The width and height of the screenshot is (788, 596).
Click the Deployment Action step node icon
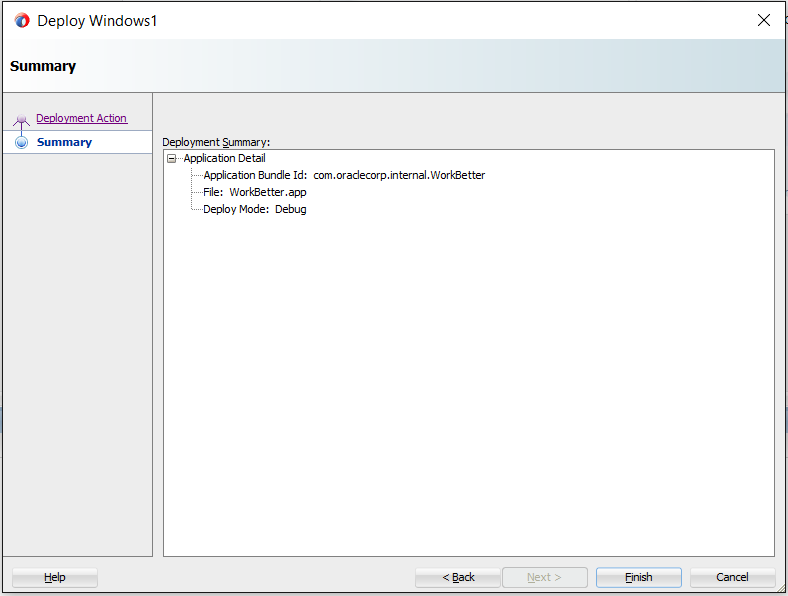pyautogui.click(x=21, y=120)
